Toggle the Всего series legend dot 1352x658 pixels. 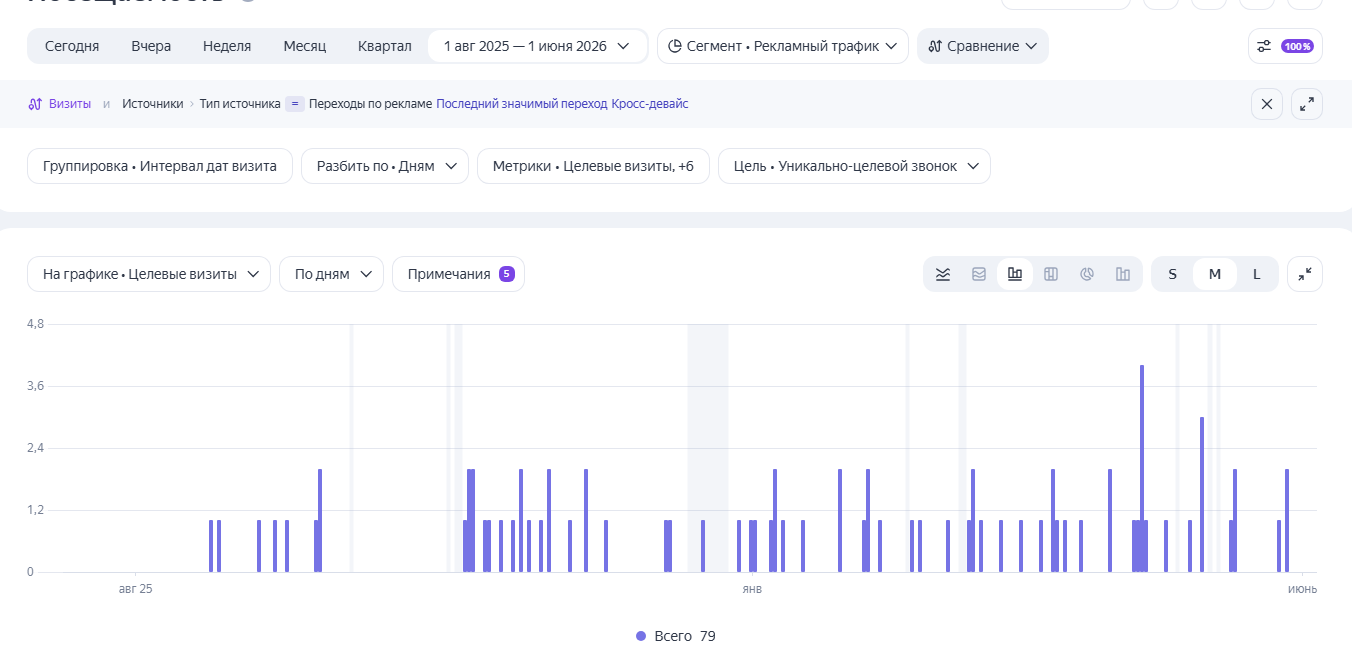tap(641, 636)
